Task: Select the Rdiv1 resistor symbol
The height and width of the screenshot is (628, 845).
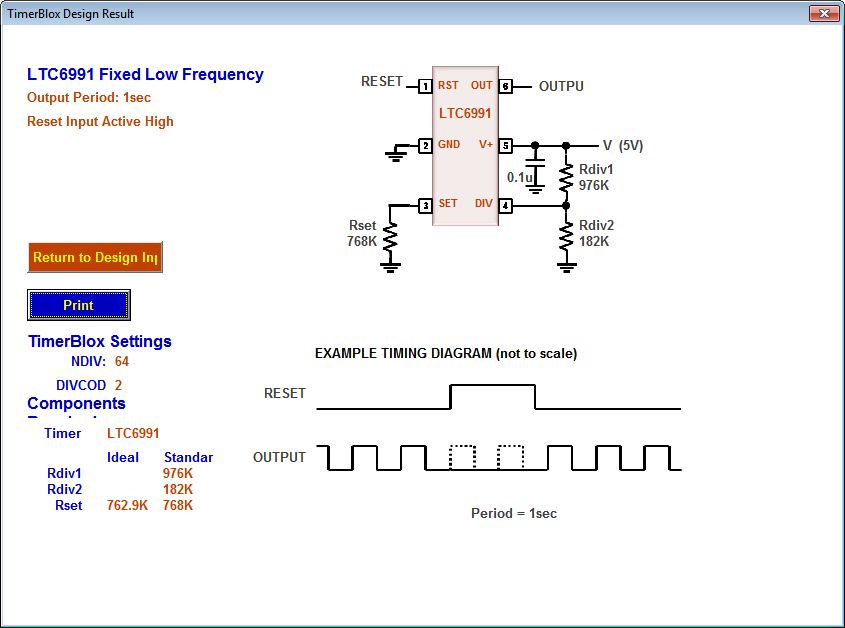Action: pos(566,177)
